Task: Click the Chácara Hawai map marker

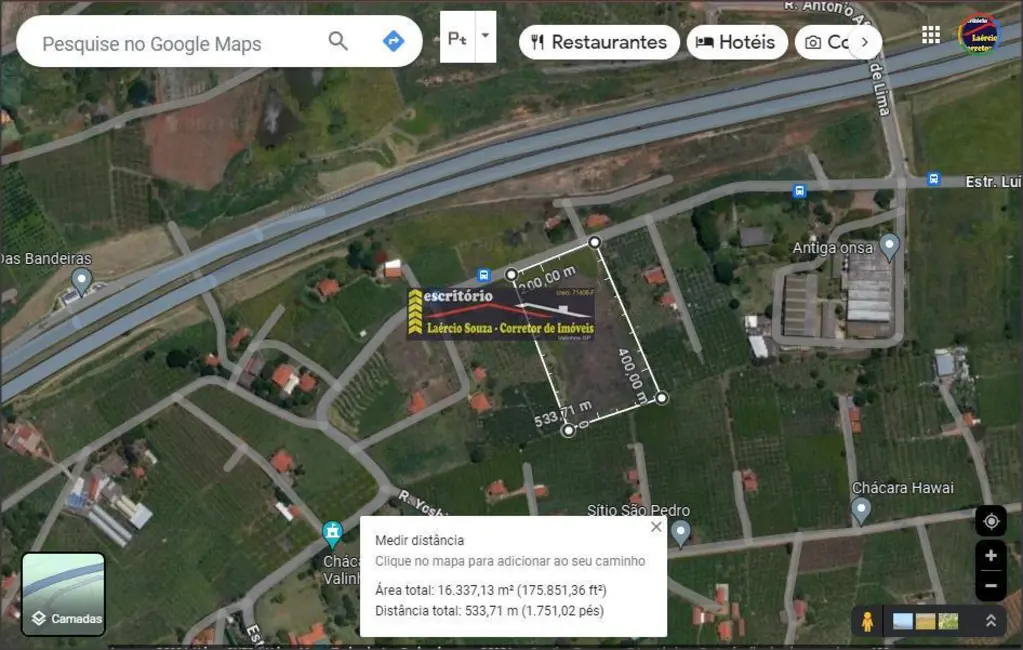Action: (x=861, y=509)
